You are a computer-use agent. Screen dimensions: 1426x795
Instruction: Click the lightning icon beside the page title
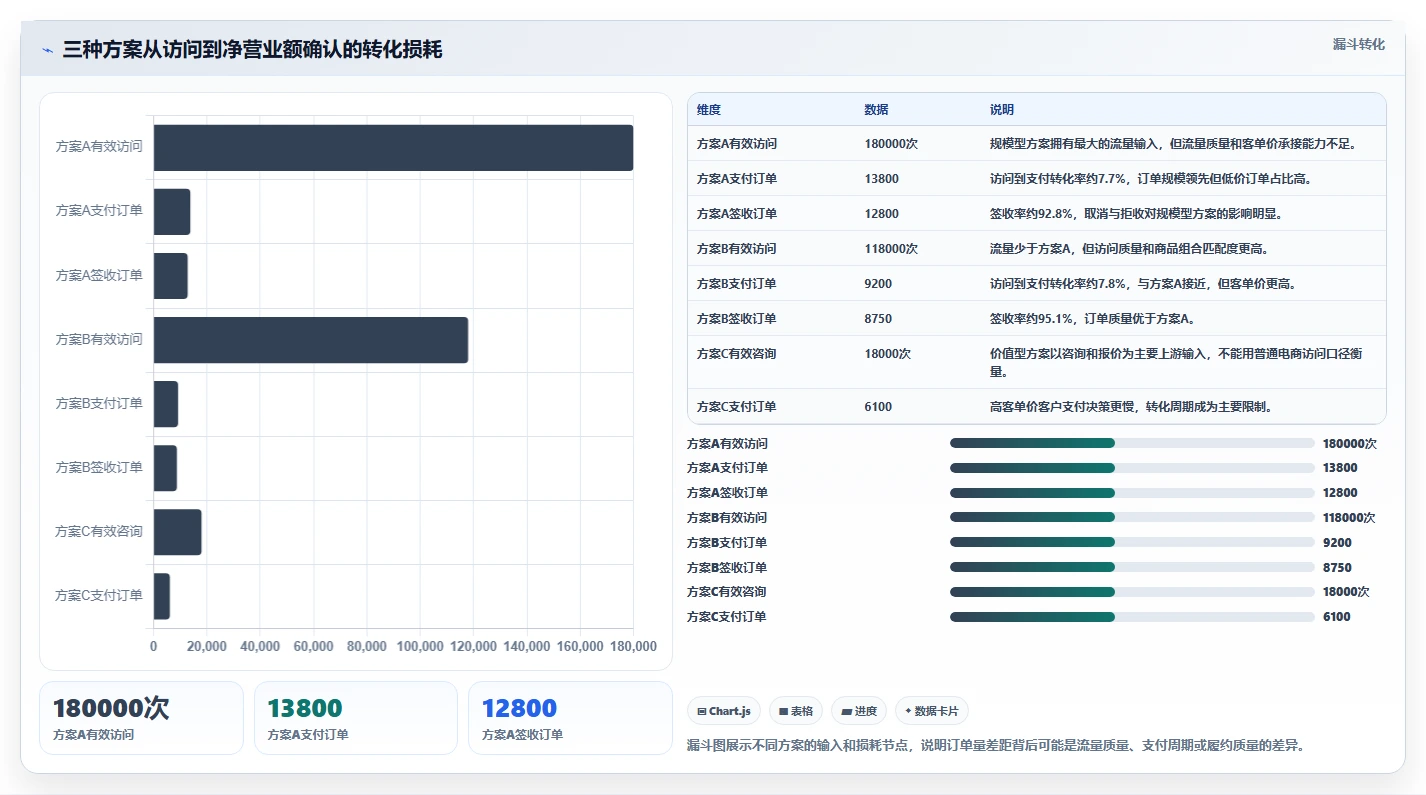tap(47, 50)
